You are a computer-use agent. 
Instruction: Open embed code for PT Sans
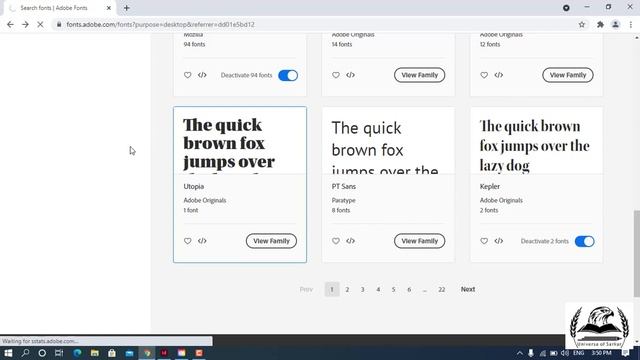350,241
